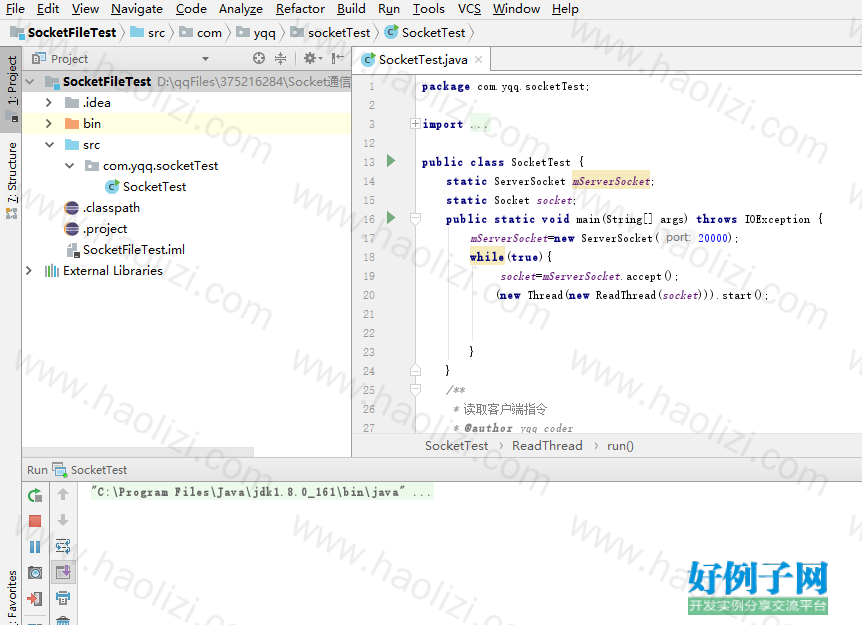Open the Navigate menu
Viewport: 862px width, 625px height.
[x=137, y=9]
